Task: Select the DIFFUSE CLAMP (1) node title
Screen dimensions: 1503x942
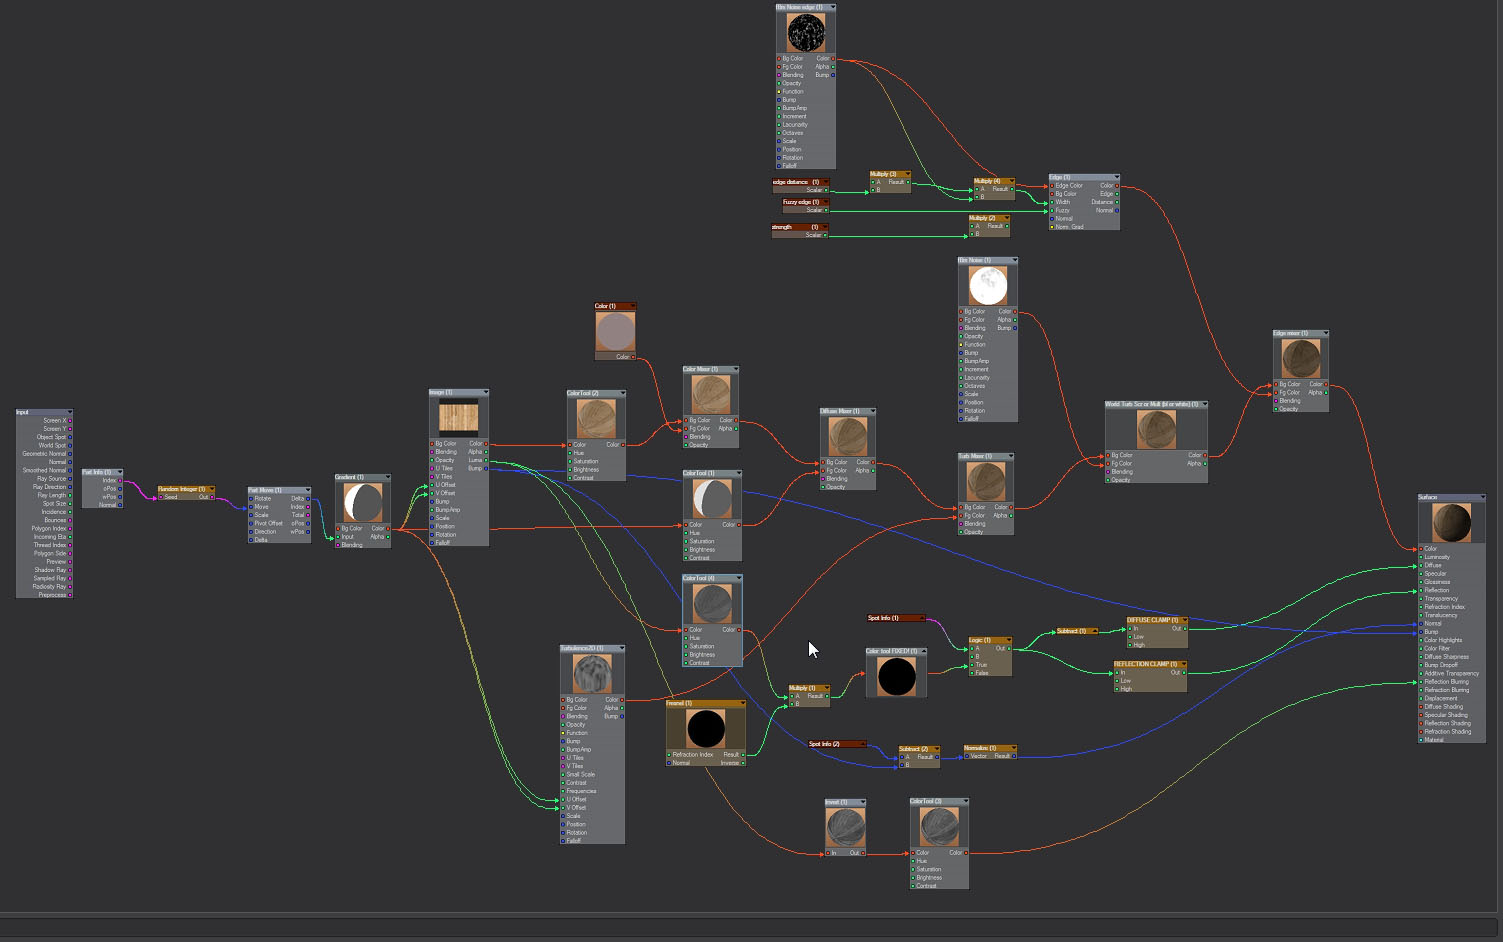Action: (x=1152, y=620)
